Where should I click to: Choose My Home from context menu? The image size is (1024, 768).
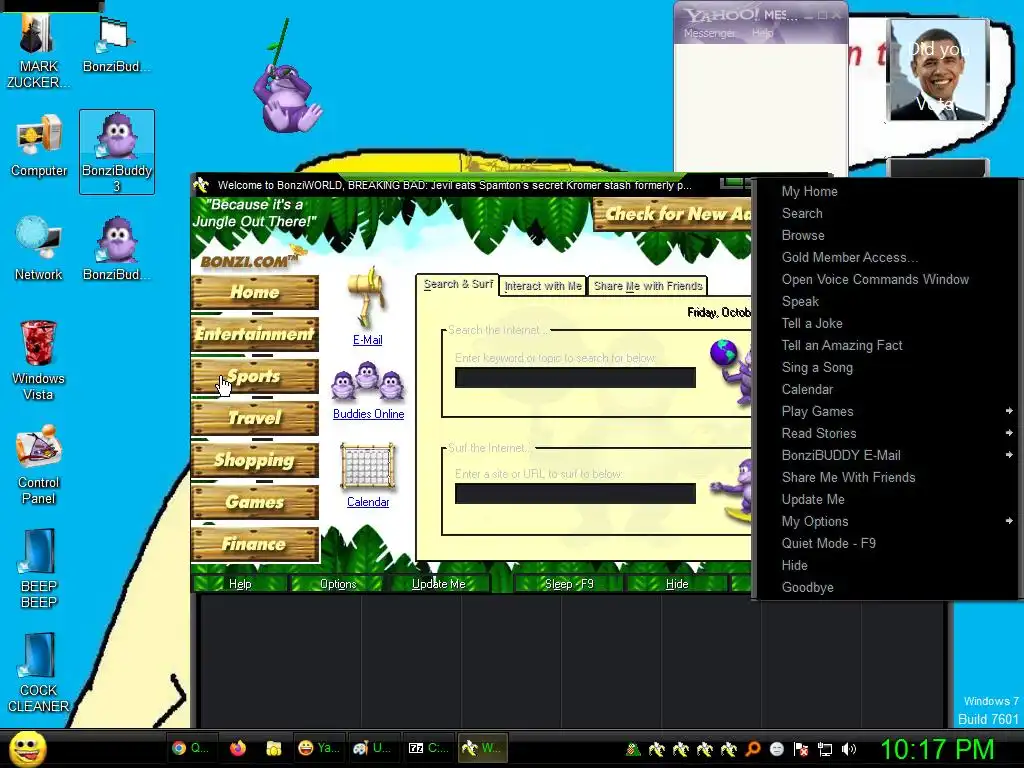click(x=887, y=191)
